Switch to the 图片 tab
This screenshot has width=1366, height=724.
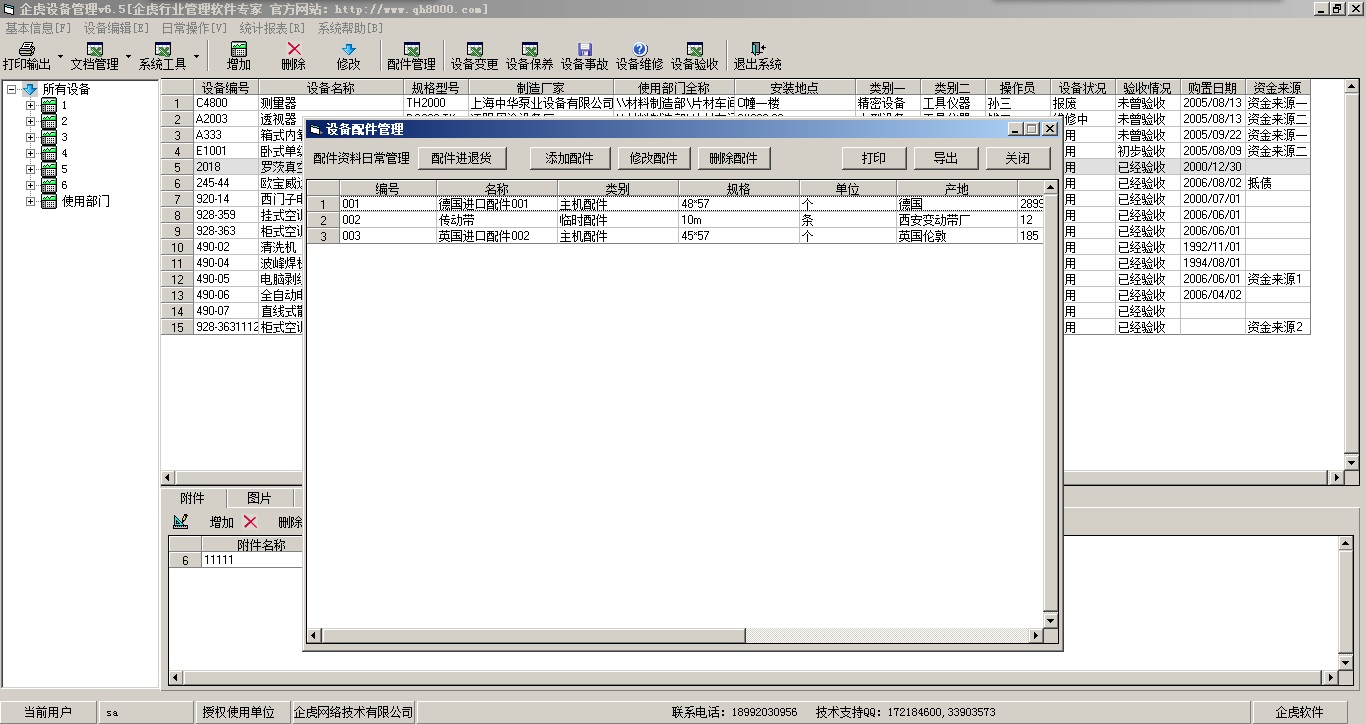pyautogui.click(x=259, y=498)
